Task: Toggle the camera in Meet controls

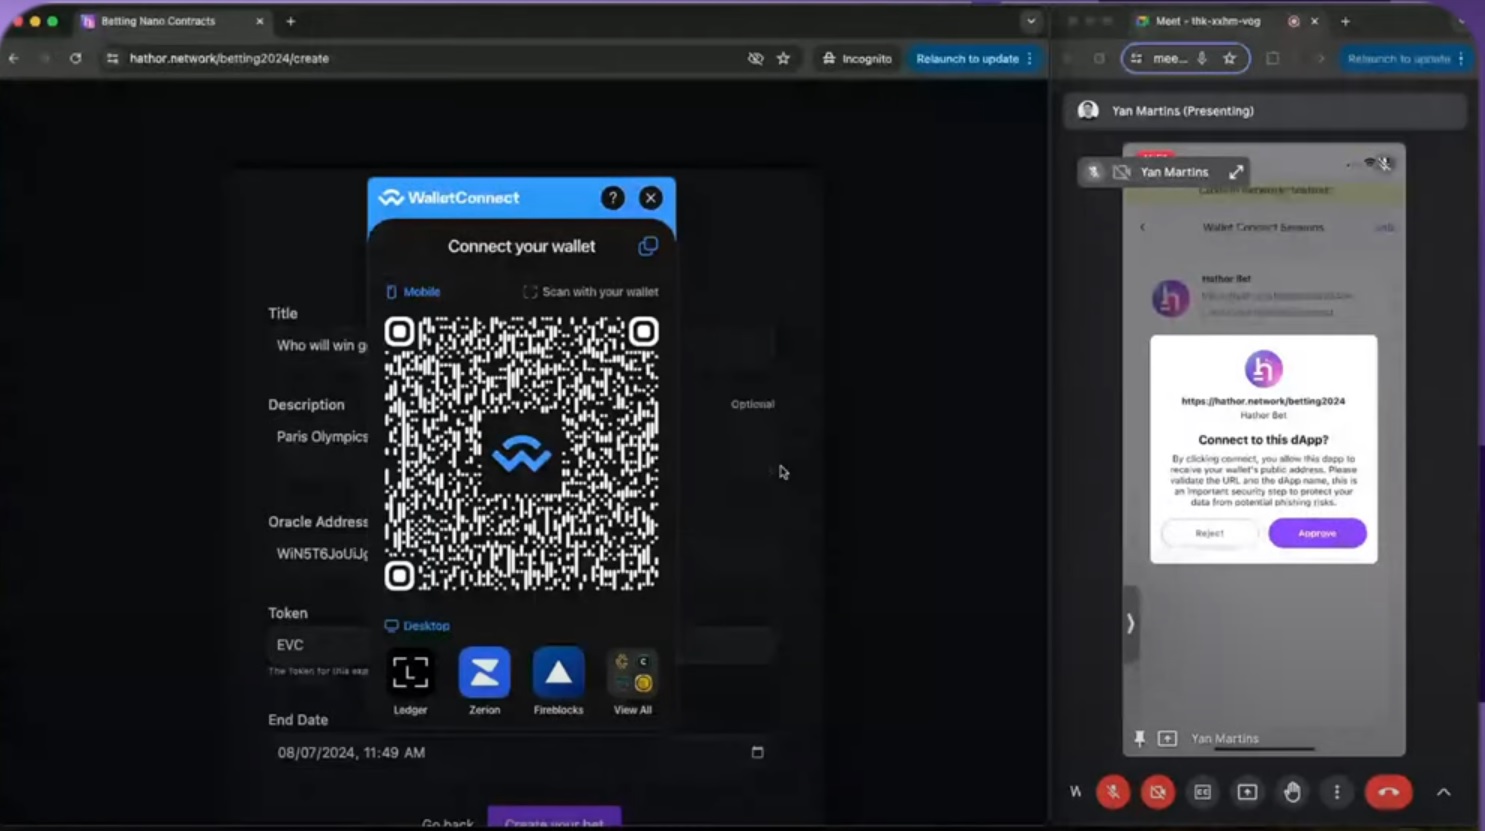Action: coord(1158,792)
